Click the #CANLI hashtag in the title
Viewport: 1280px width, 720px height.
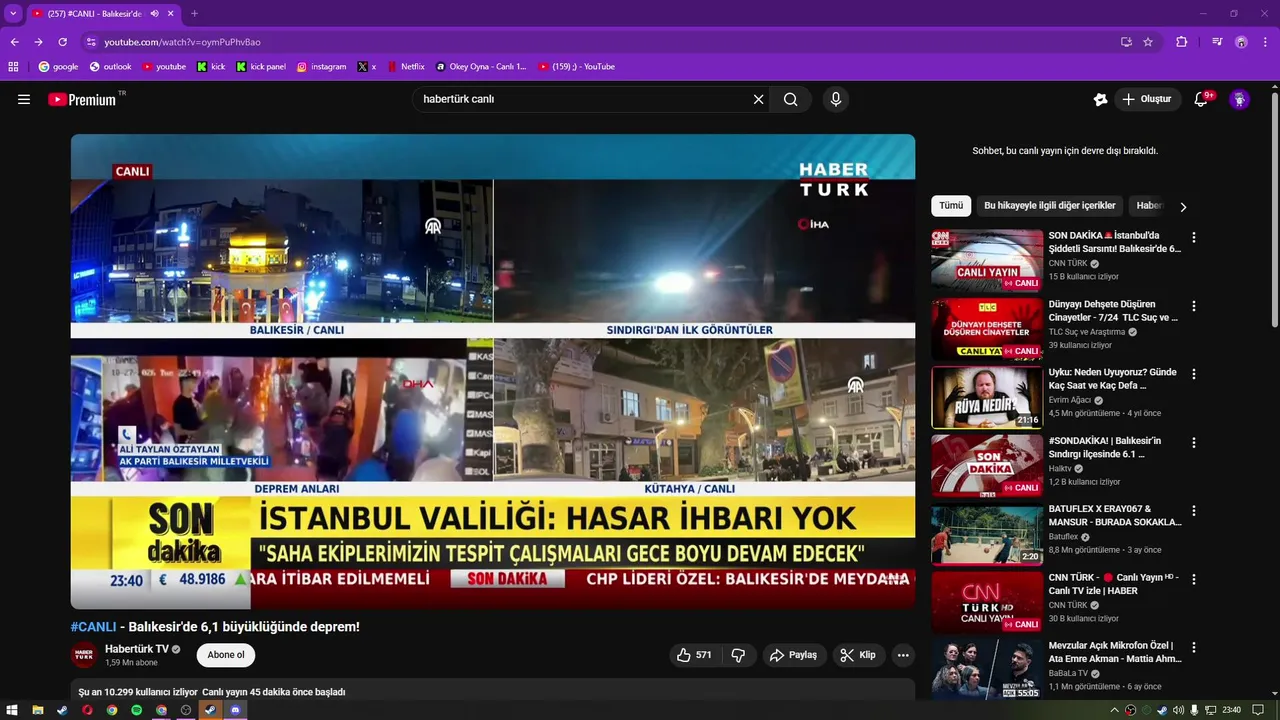pyautogui.click(x=93, y=627)
